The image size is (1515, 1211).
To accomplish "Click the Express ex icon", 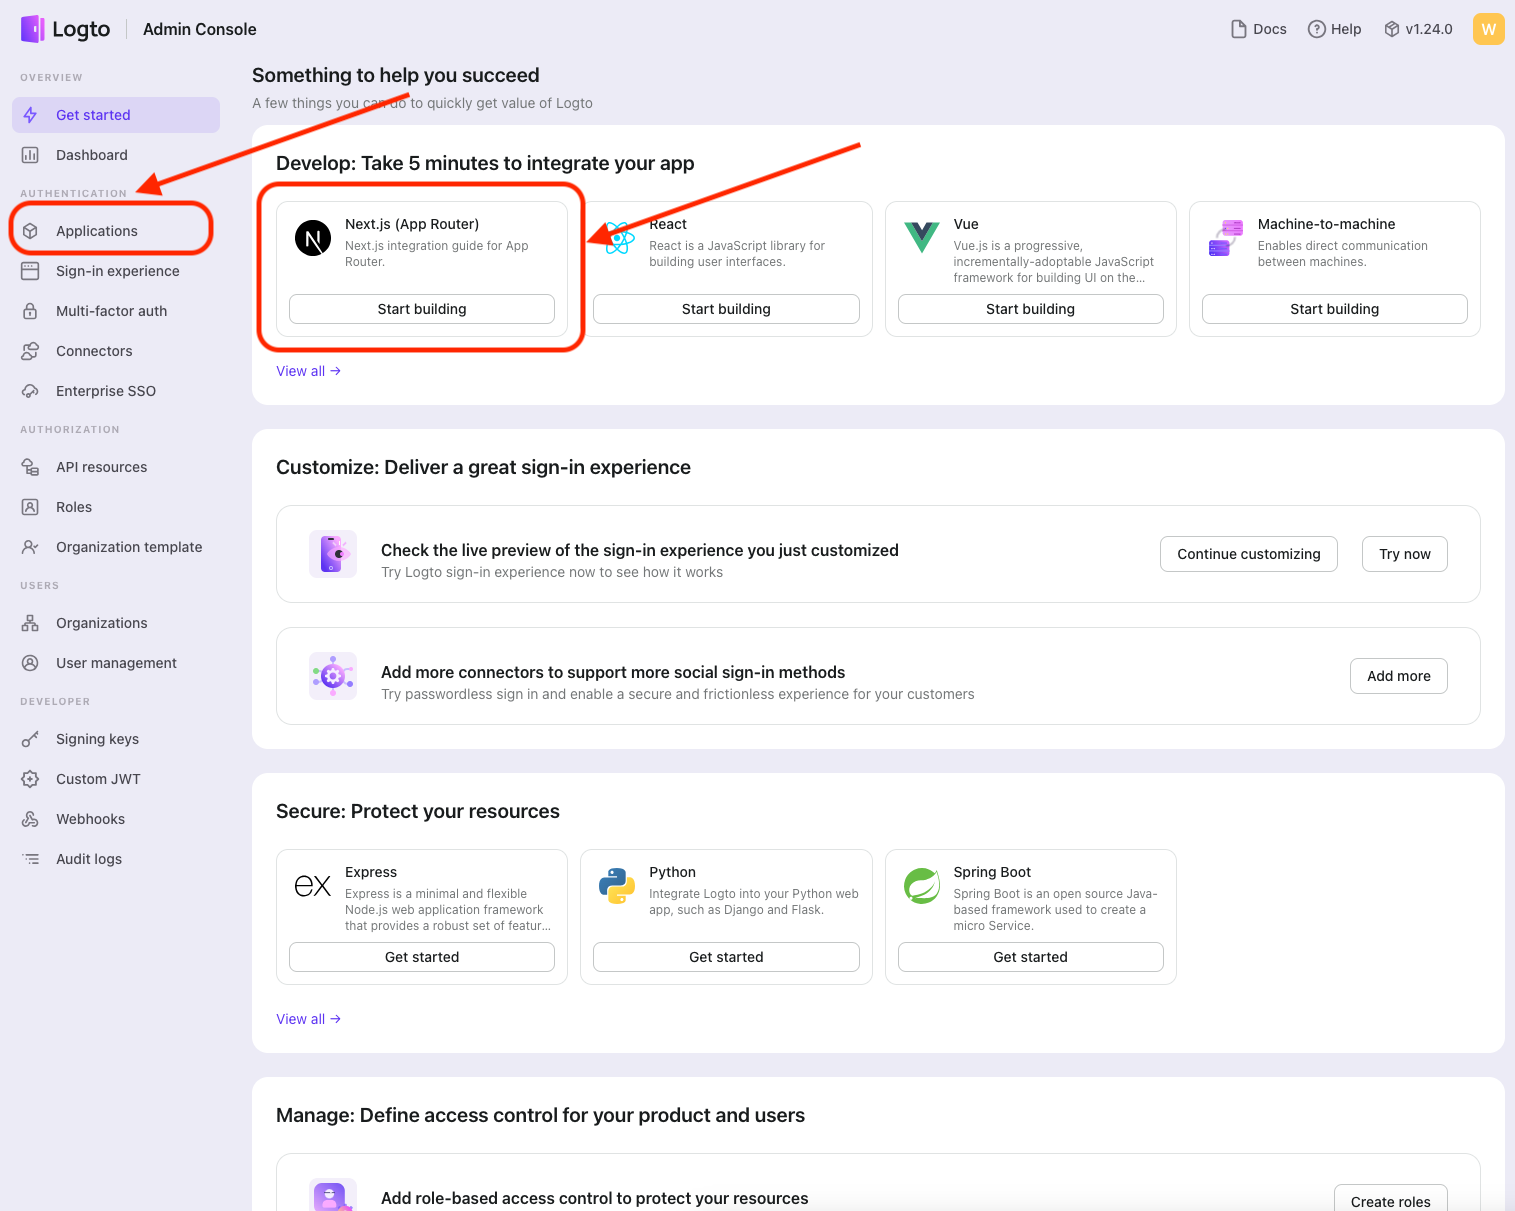I will click(x=313, y=886).
